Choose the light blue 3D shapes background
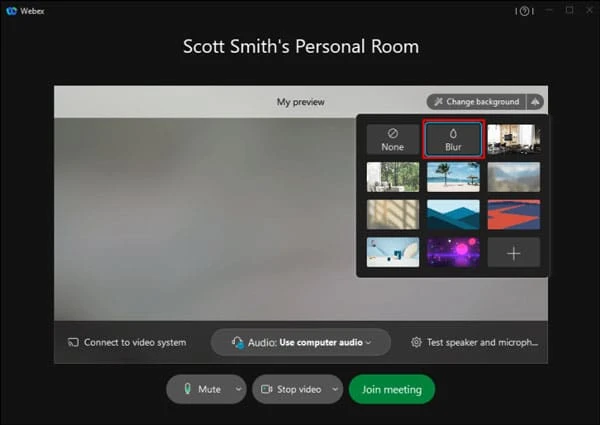600x425 pixels. click(x=393, y=252)
